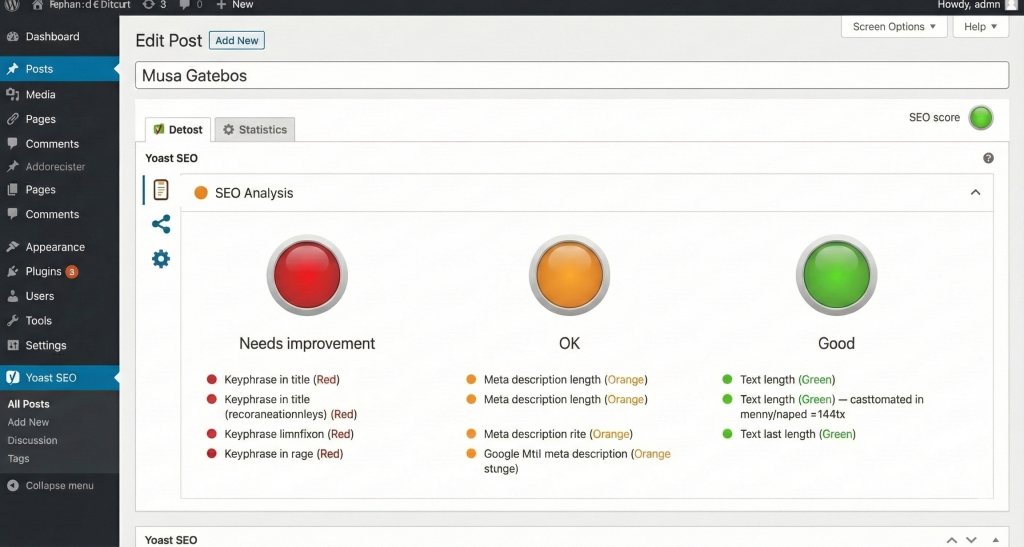Click the green SEO score indicator
1024x547 pixels.
coord(980,117)
